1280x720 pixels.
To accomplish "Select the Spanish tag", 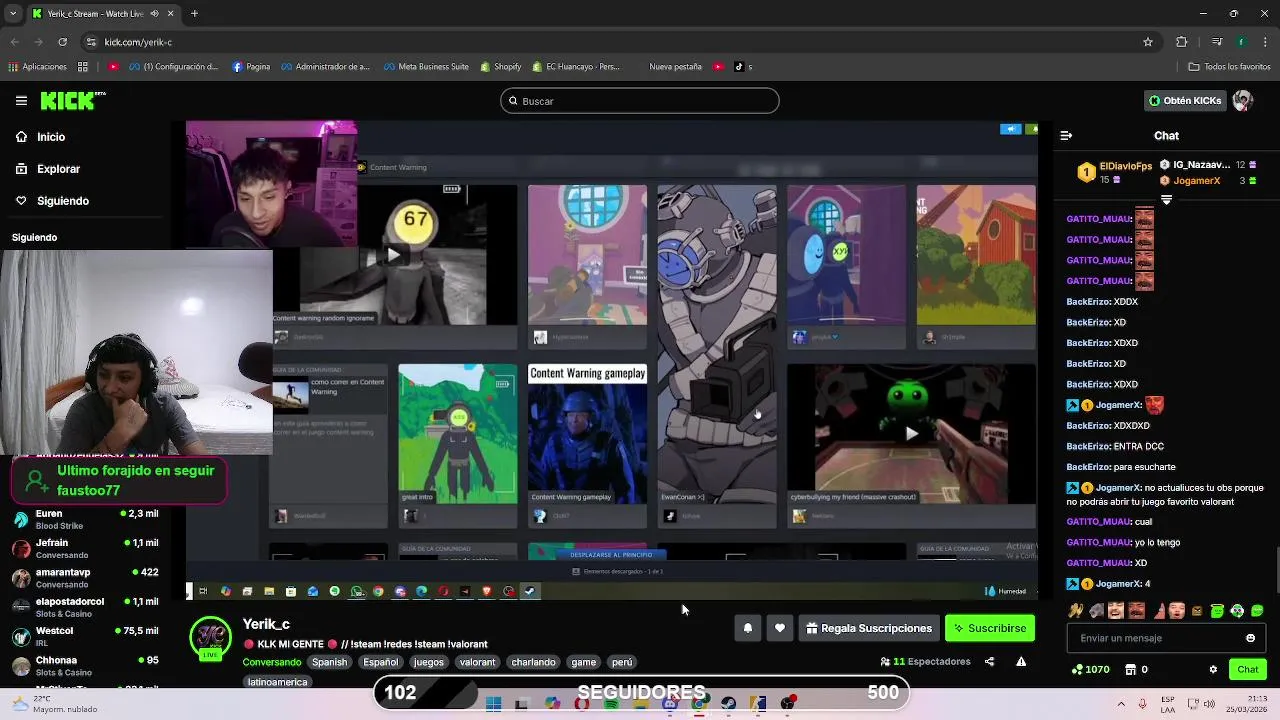I will (x=329, y=662).
